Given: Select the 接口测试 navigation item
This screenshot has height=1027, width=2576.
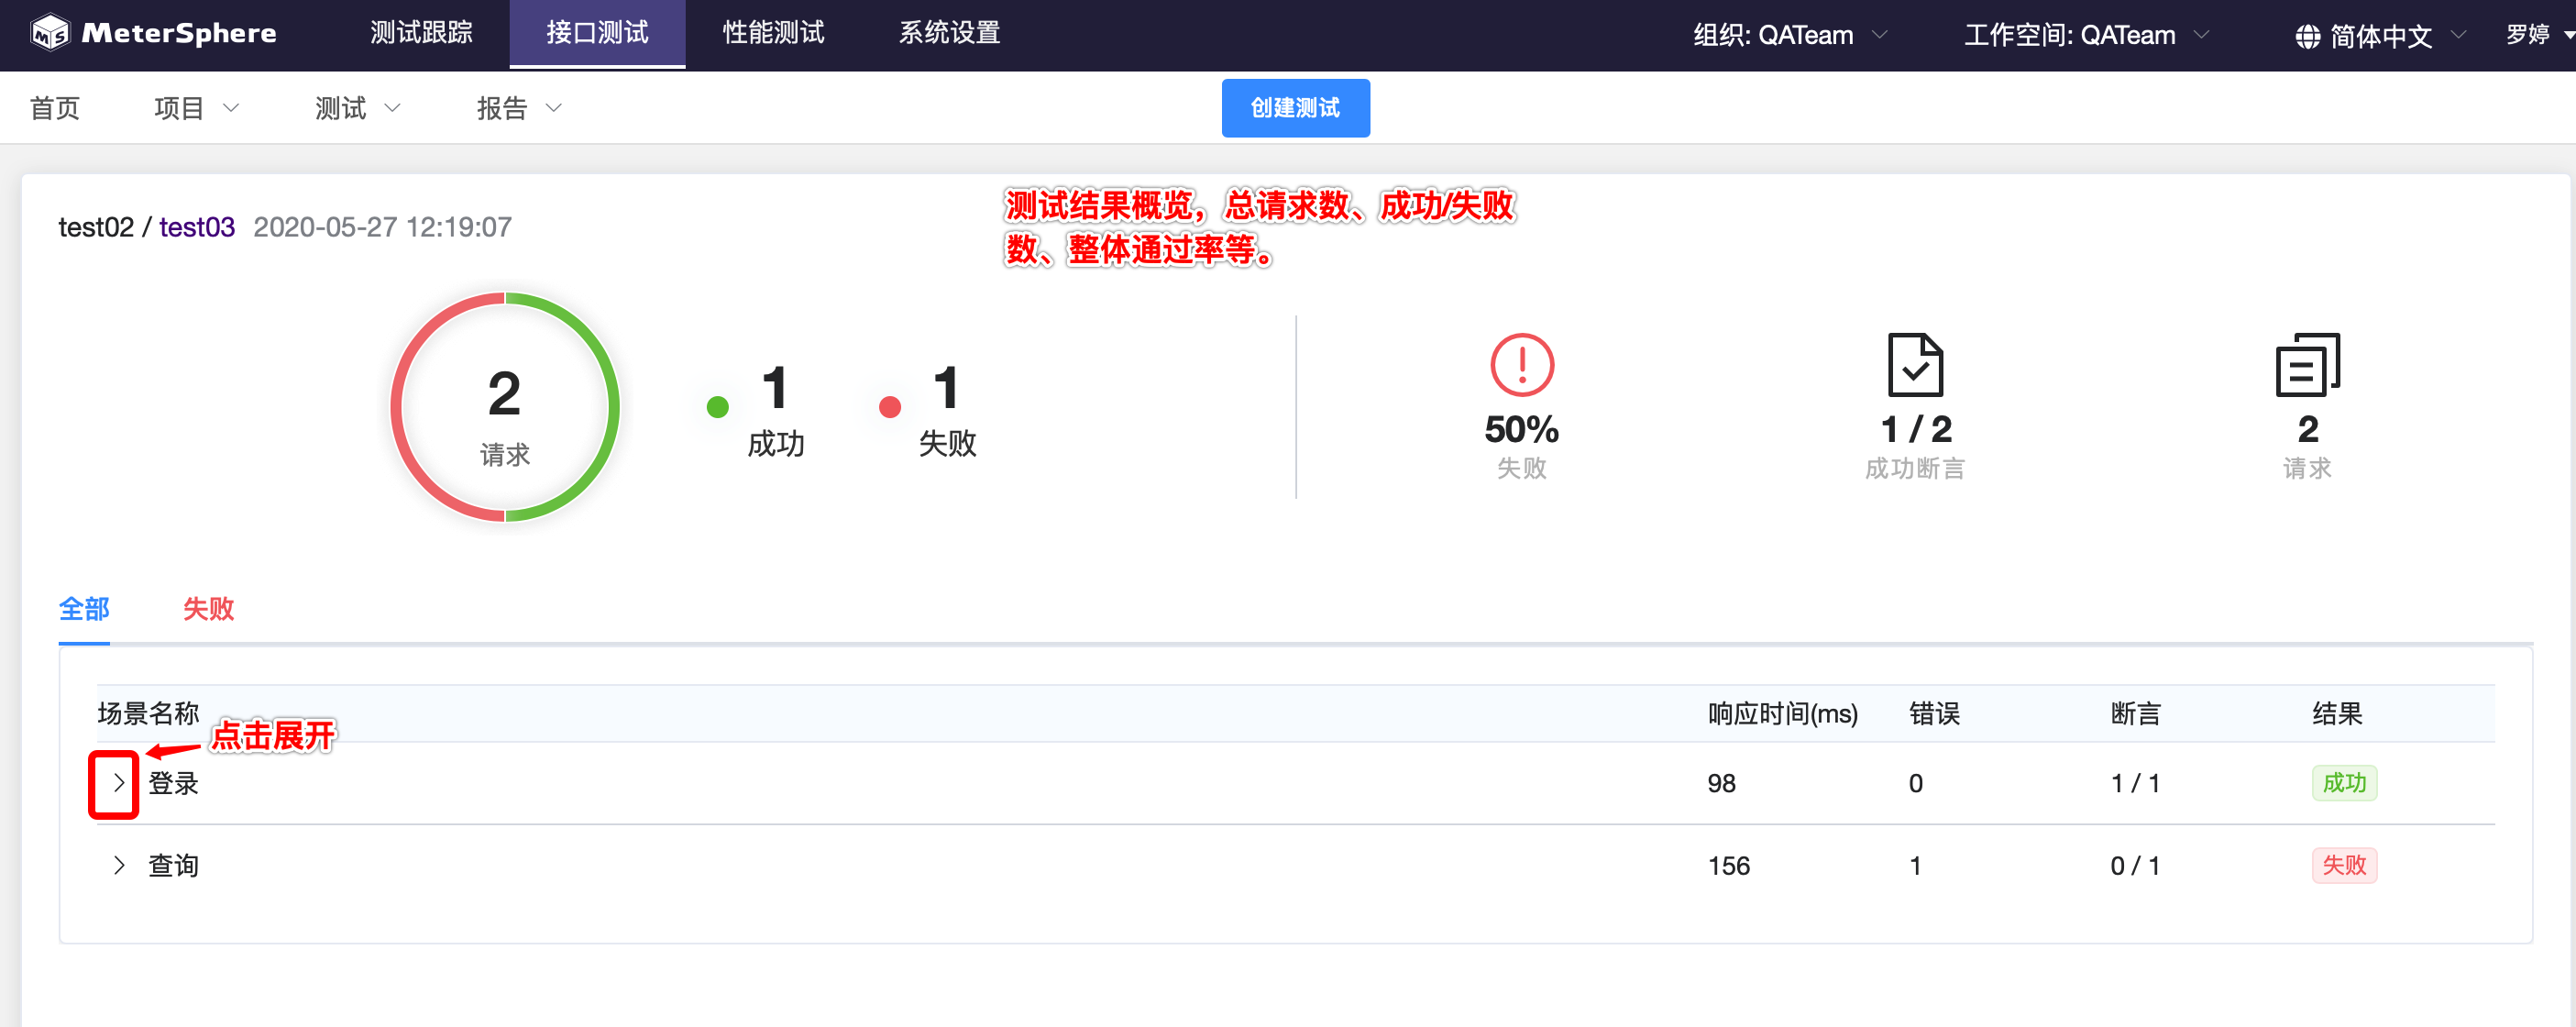Looking at the screenshot, I should pos(597,33).
